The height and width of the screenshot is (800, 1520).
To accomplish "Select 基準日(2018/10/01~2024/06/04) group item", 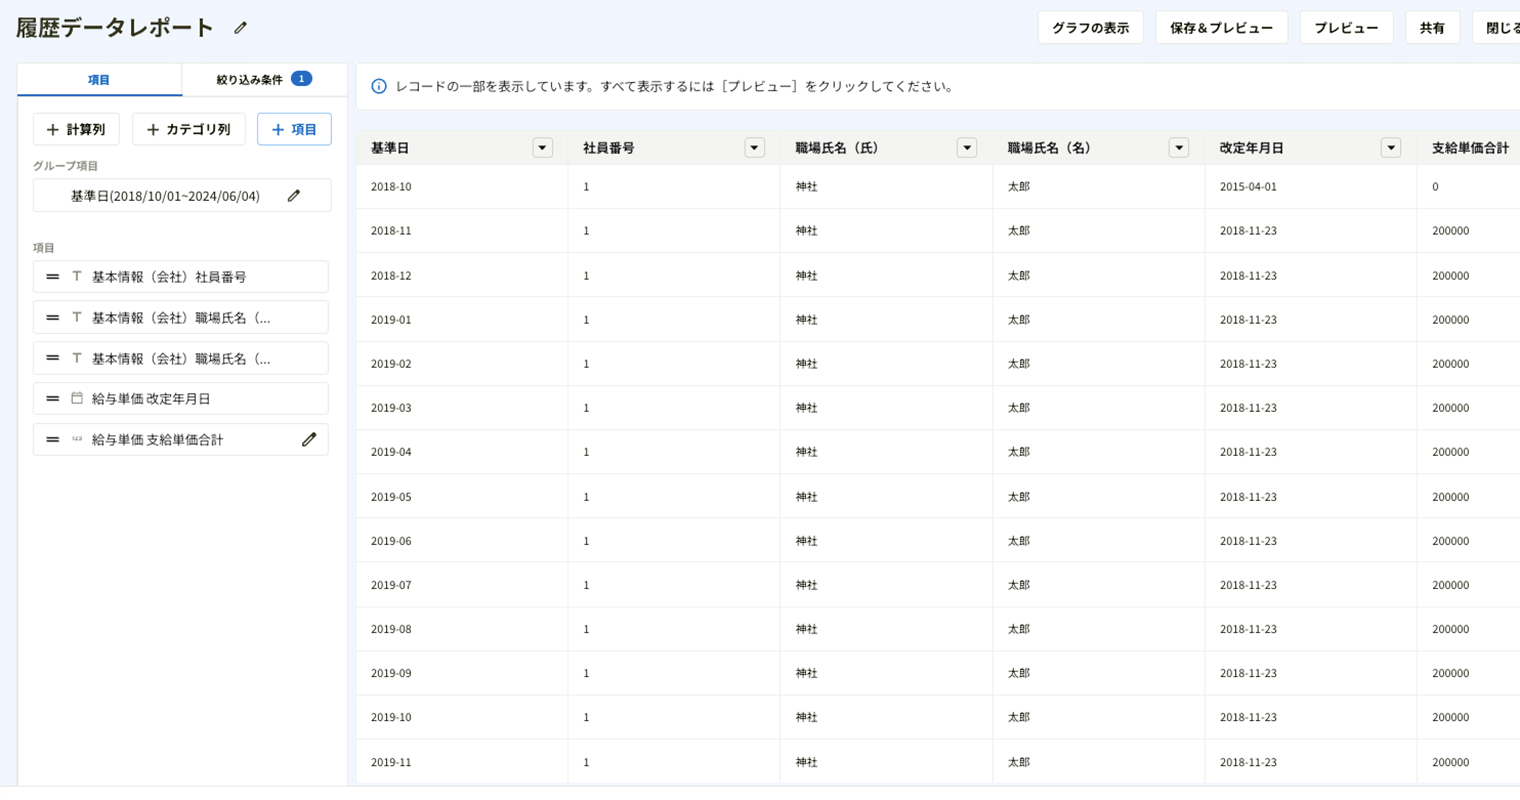I will (x=182, y=196).
